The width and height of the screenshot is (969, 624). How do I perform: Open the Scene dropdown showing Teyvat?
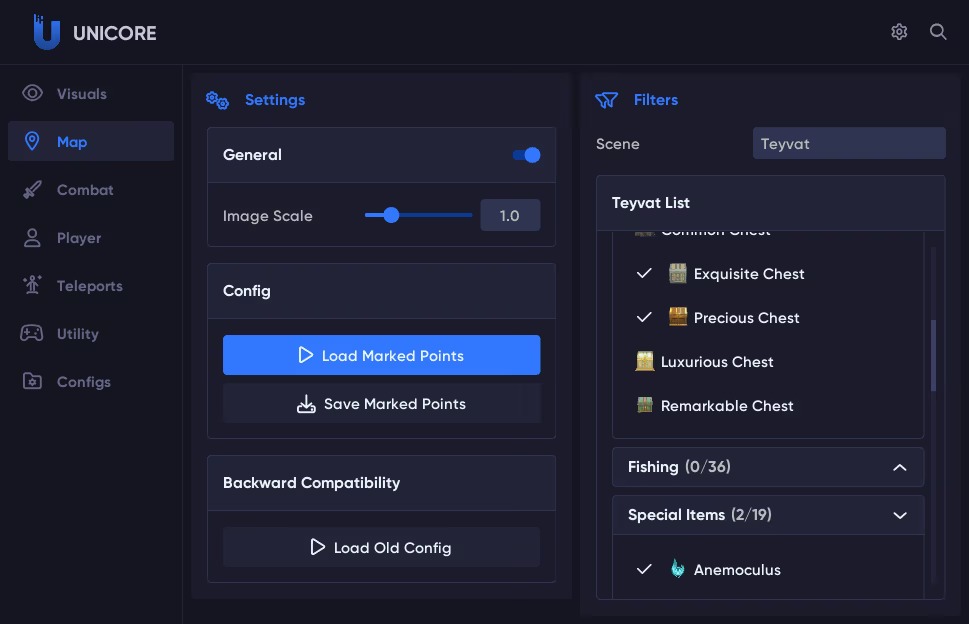pos(848,143)
